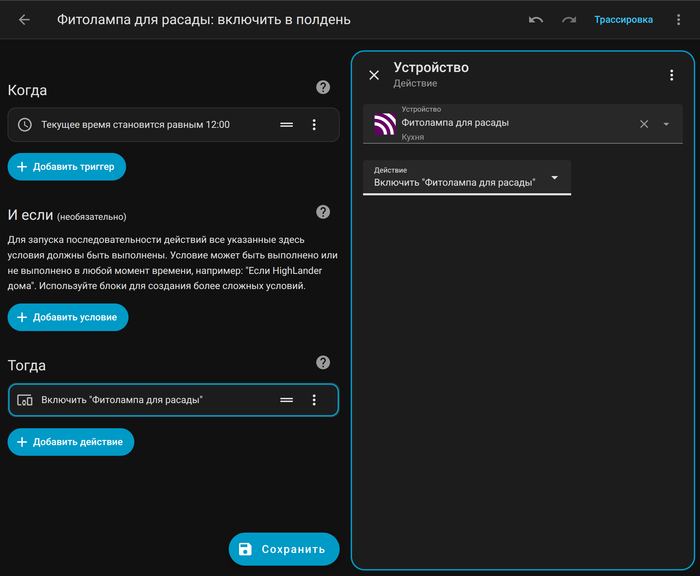
Task: Open the Устройство panel overflow menu
Action: click(672, 75)
